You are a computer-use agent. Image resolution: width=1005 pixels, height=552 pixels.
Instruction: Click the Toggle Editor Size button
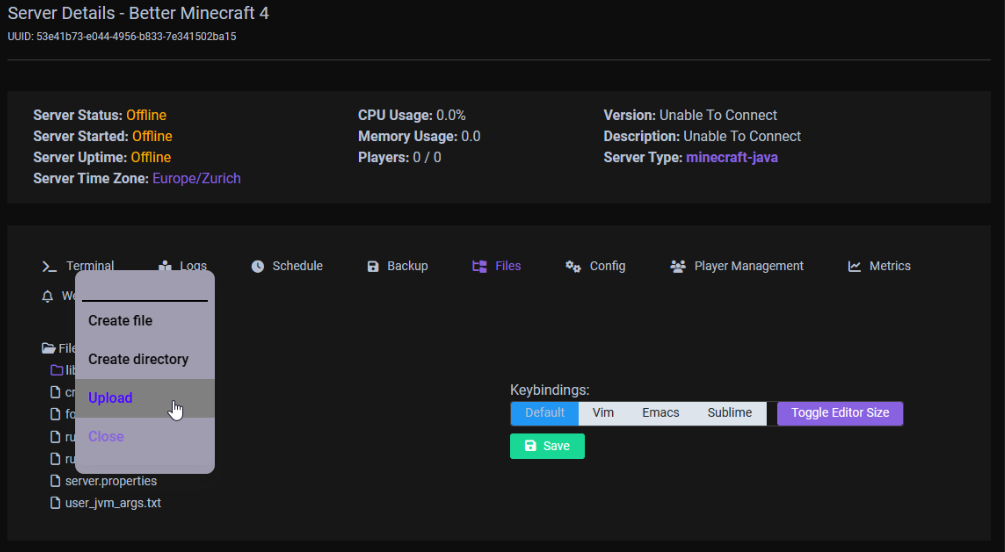point(840,413)
